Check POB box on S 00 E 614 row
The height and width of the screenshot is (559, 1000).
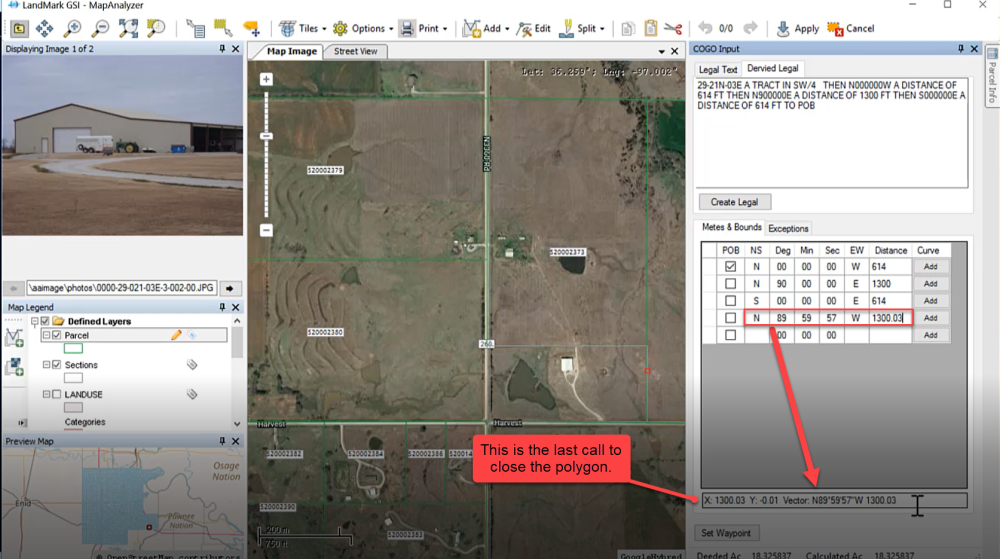point(730,301)
